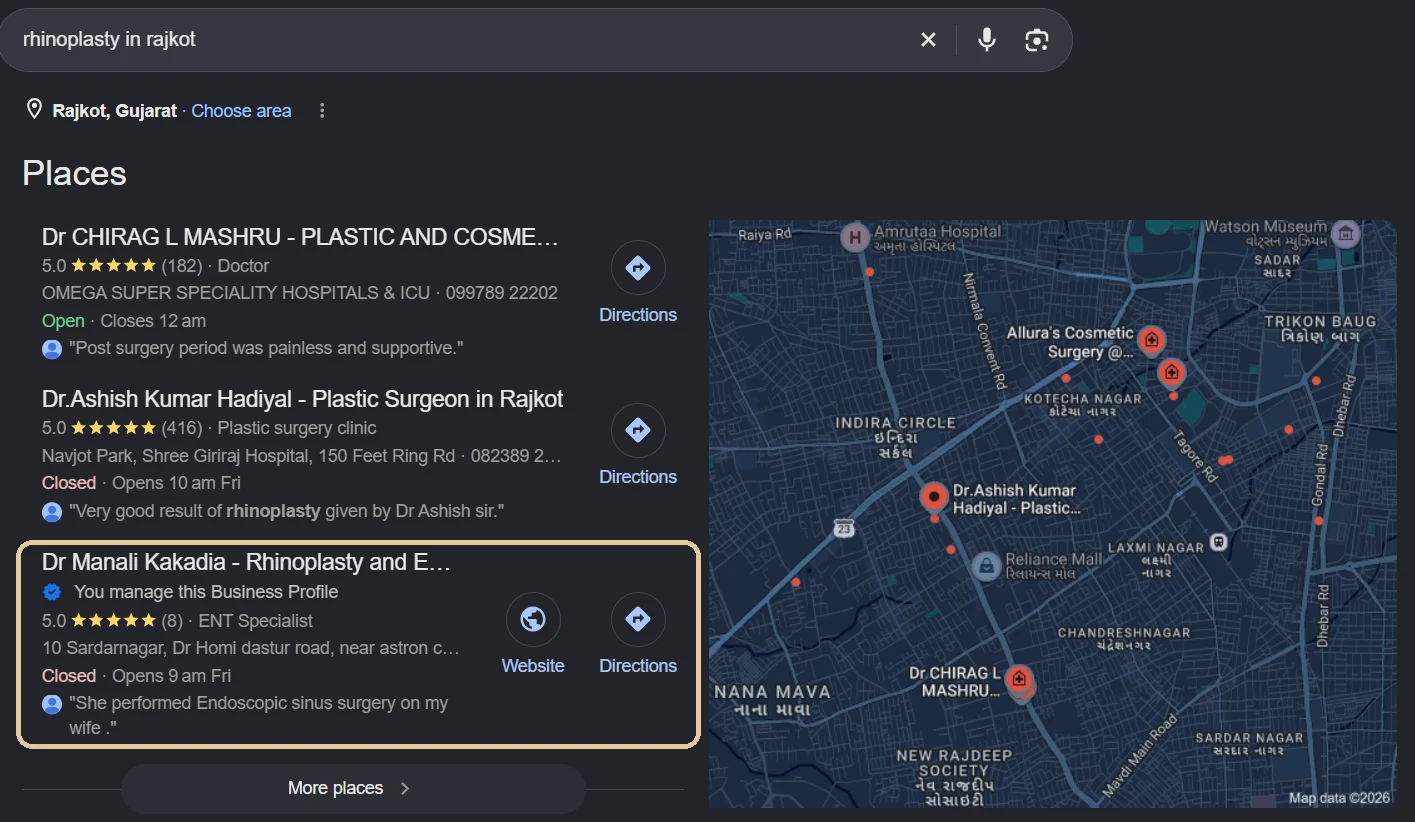The height and width of the screenshot is (822, 1415).
Task: Open the three-dot menu beside Choose area
Action: (x=322, y=111)
